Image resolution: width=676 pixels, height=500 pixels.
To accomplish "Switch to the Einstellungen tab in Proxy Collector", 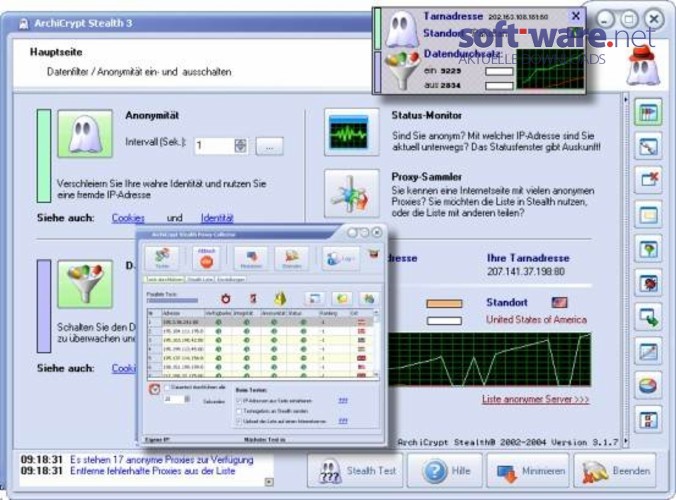I will pos(231,279).
